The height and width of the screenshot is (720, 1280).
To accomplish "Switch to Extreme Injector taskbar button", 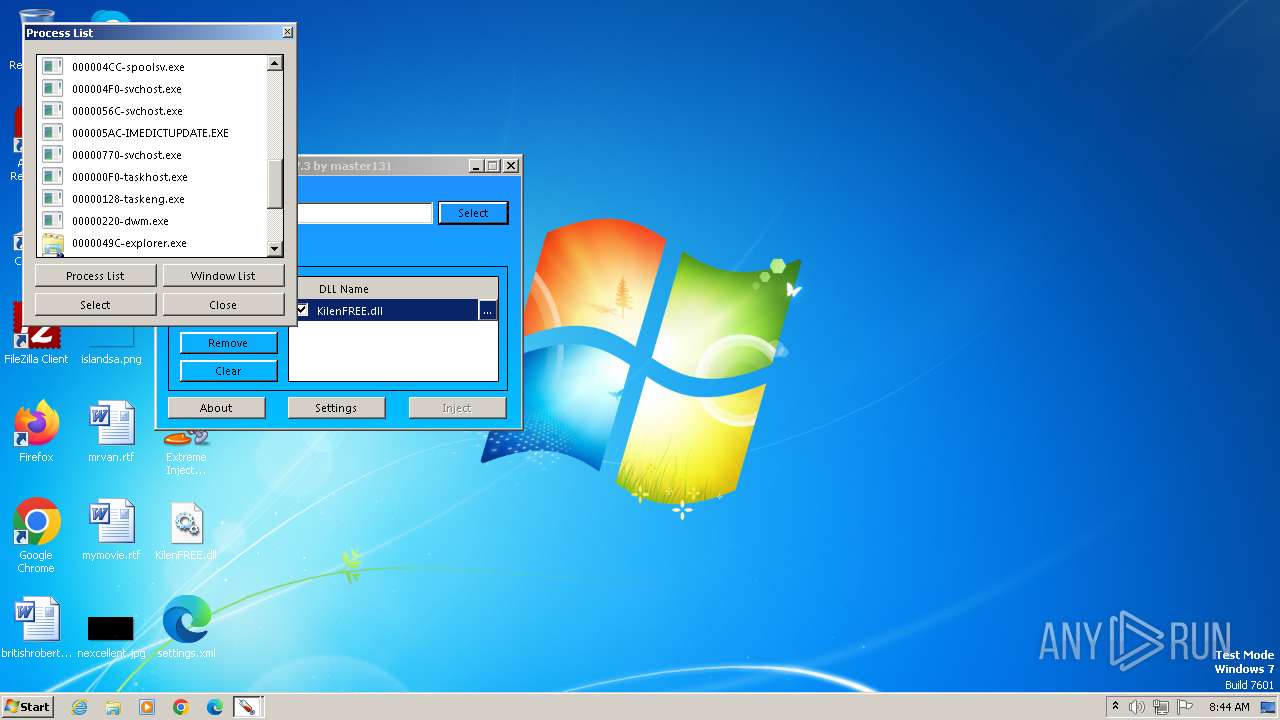I will point(246,707).
